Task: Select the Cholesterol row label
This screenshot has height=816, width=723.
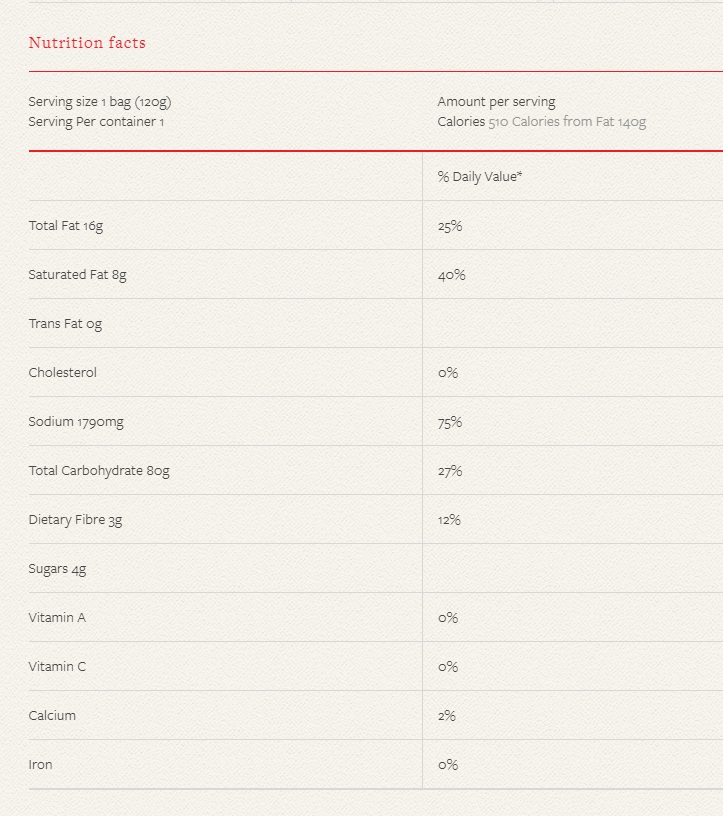Action: [x=63, y=373]
